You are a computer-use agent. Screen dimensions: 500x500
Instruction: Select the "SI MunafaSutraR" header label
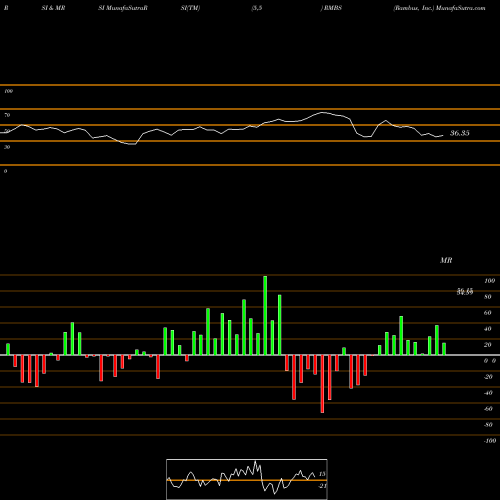(123, 8)
